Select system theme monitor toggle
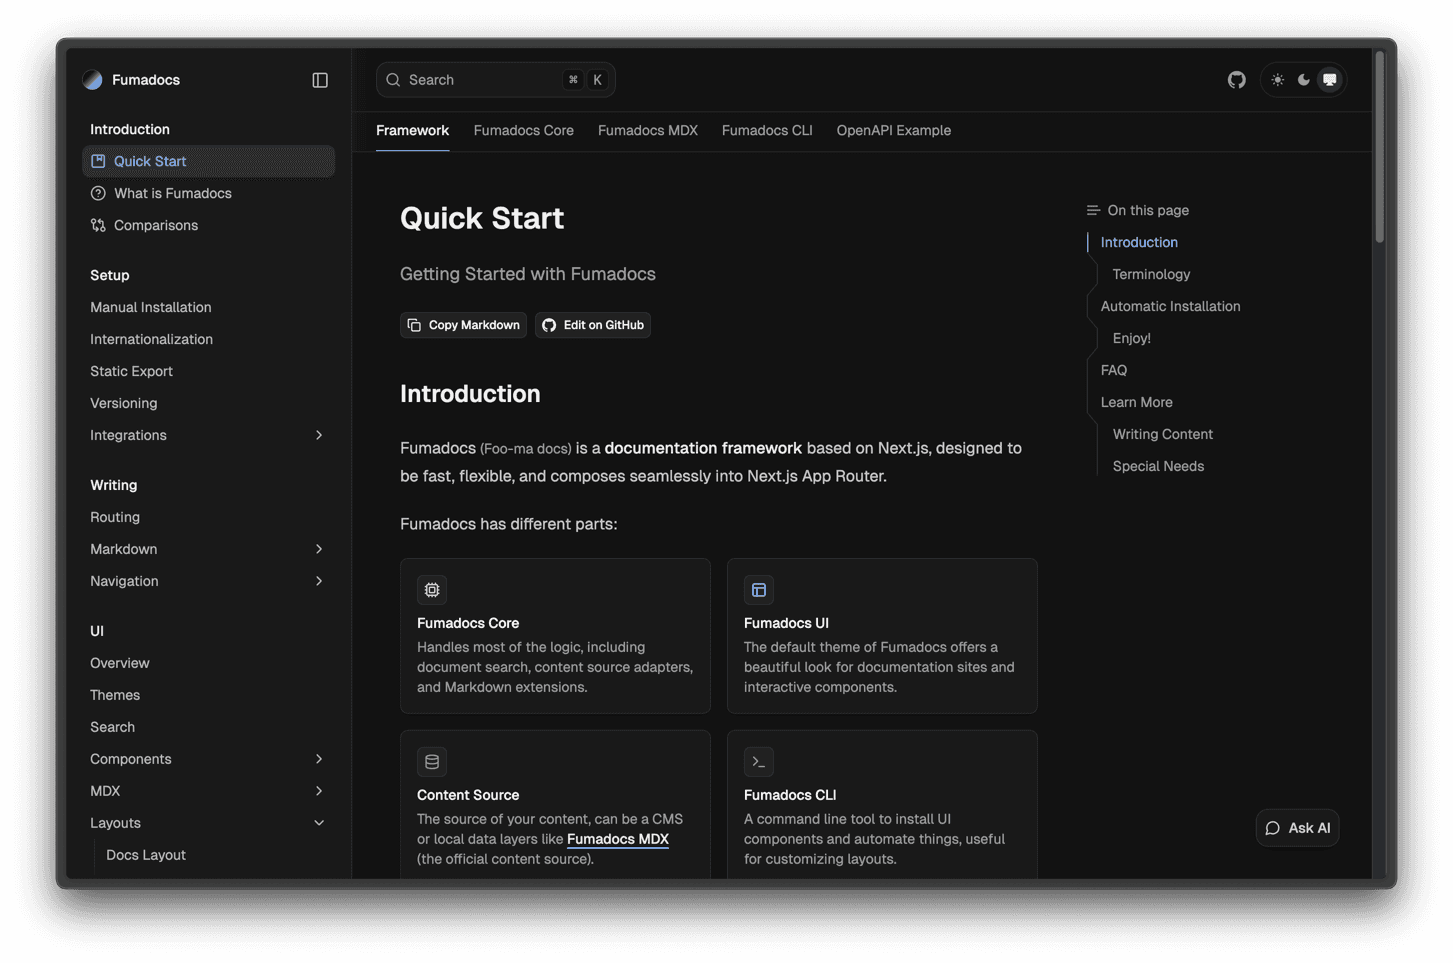1453x963 pixels. pyautogui.click(x=1330, y=80)
